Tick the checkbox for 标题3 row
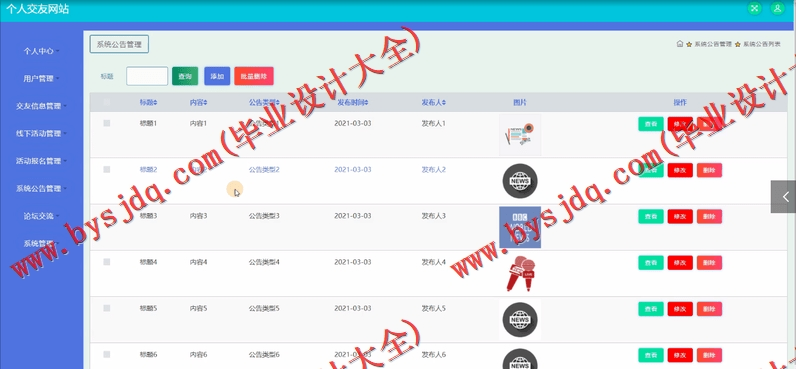The height and width of the screenshot is (369, 796). tap(107, 215)
